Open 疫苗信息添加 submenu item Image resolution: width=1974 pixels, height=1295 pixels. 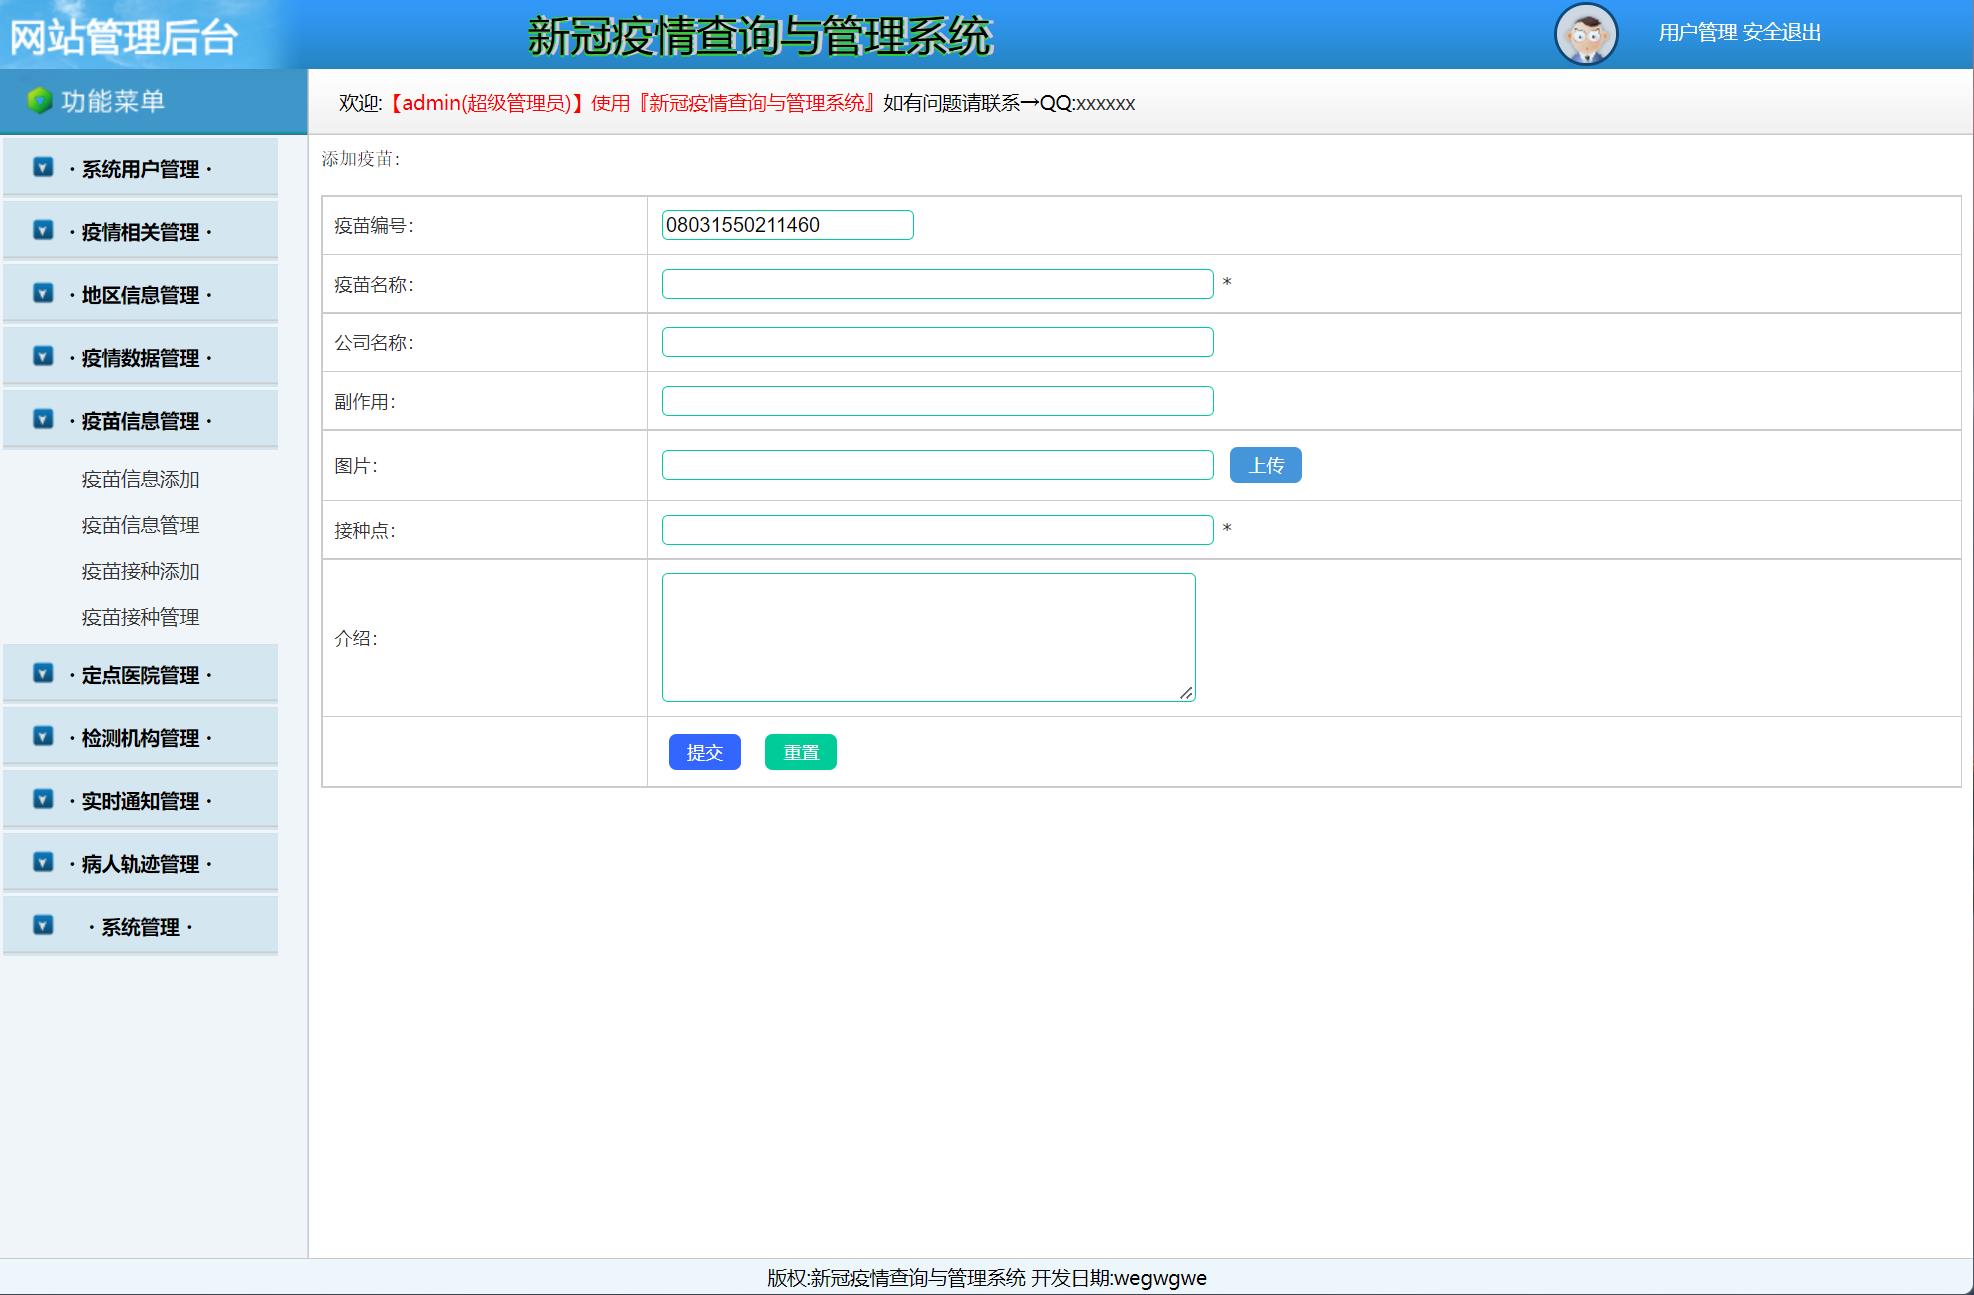(140, 480)
